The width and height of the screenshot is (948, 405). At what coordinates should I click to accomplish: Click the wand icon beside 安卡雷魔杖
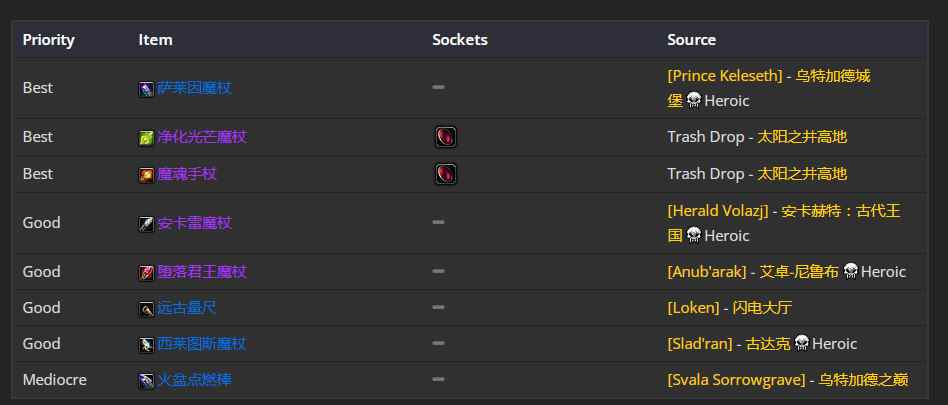point(146,224)
